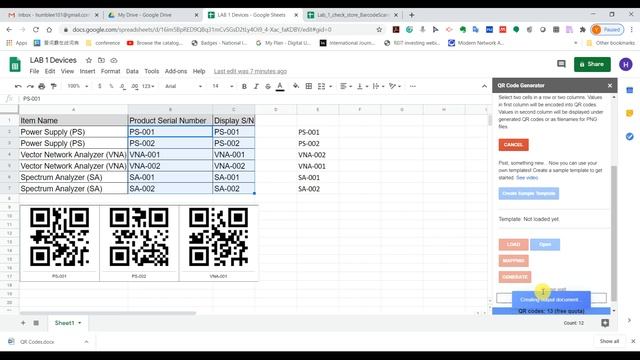Decrease decimal places in toolbar
640x360 pixels.
122,86
